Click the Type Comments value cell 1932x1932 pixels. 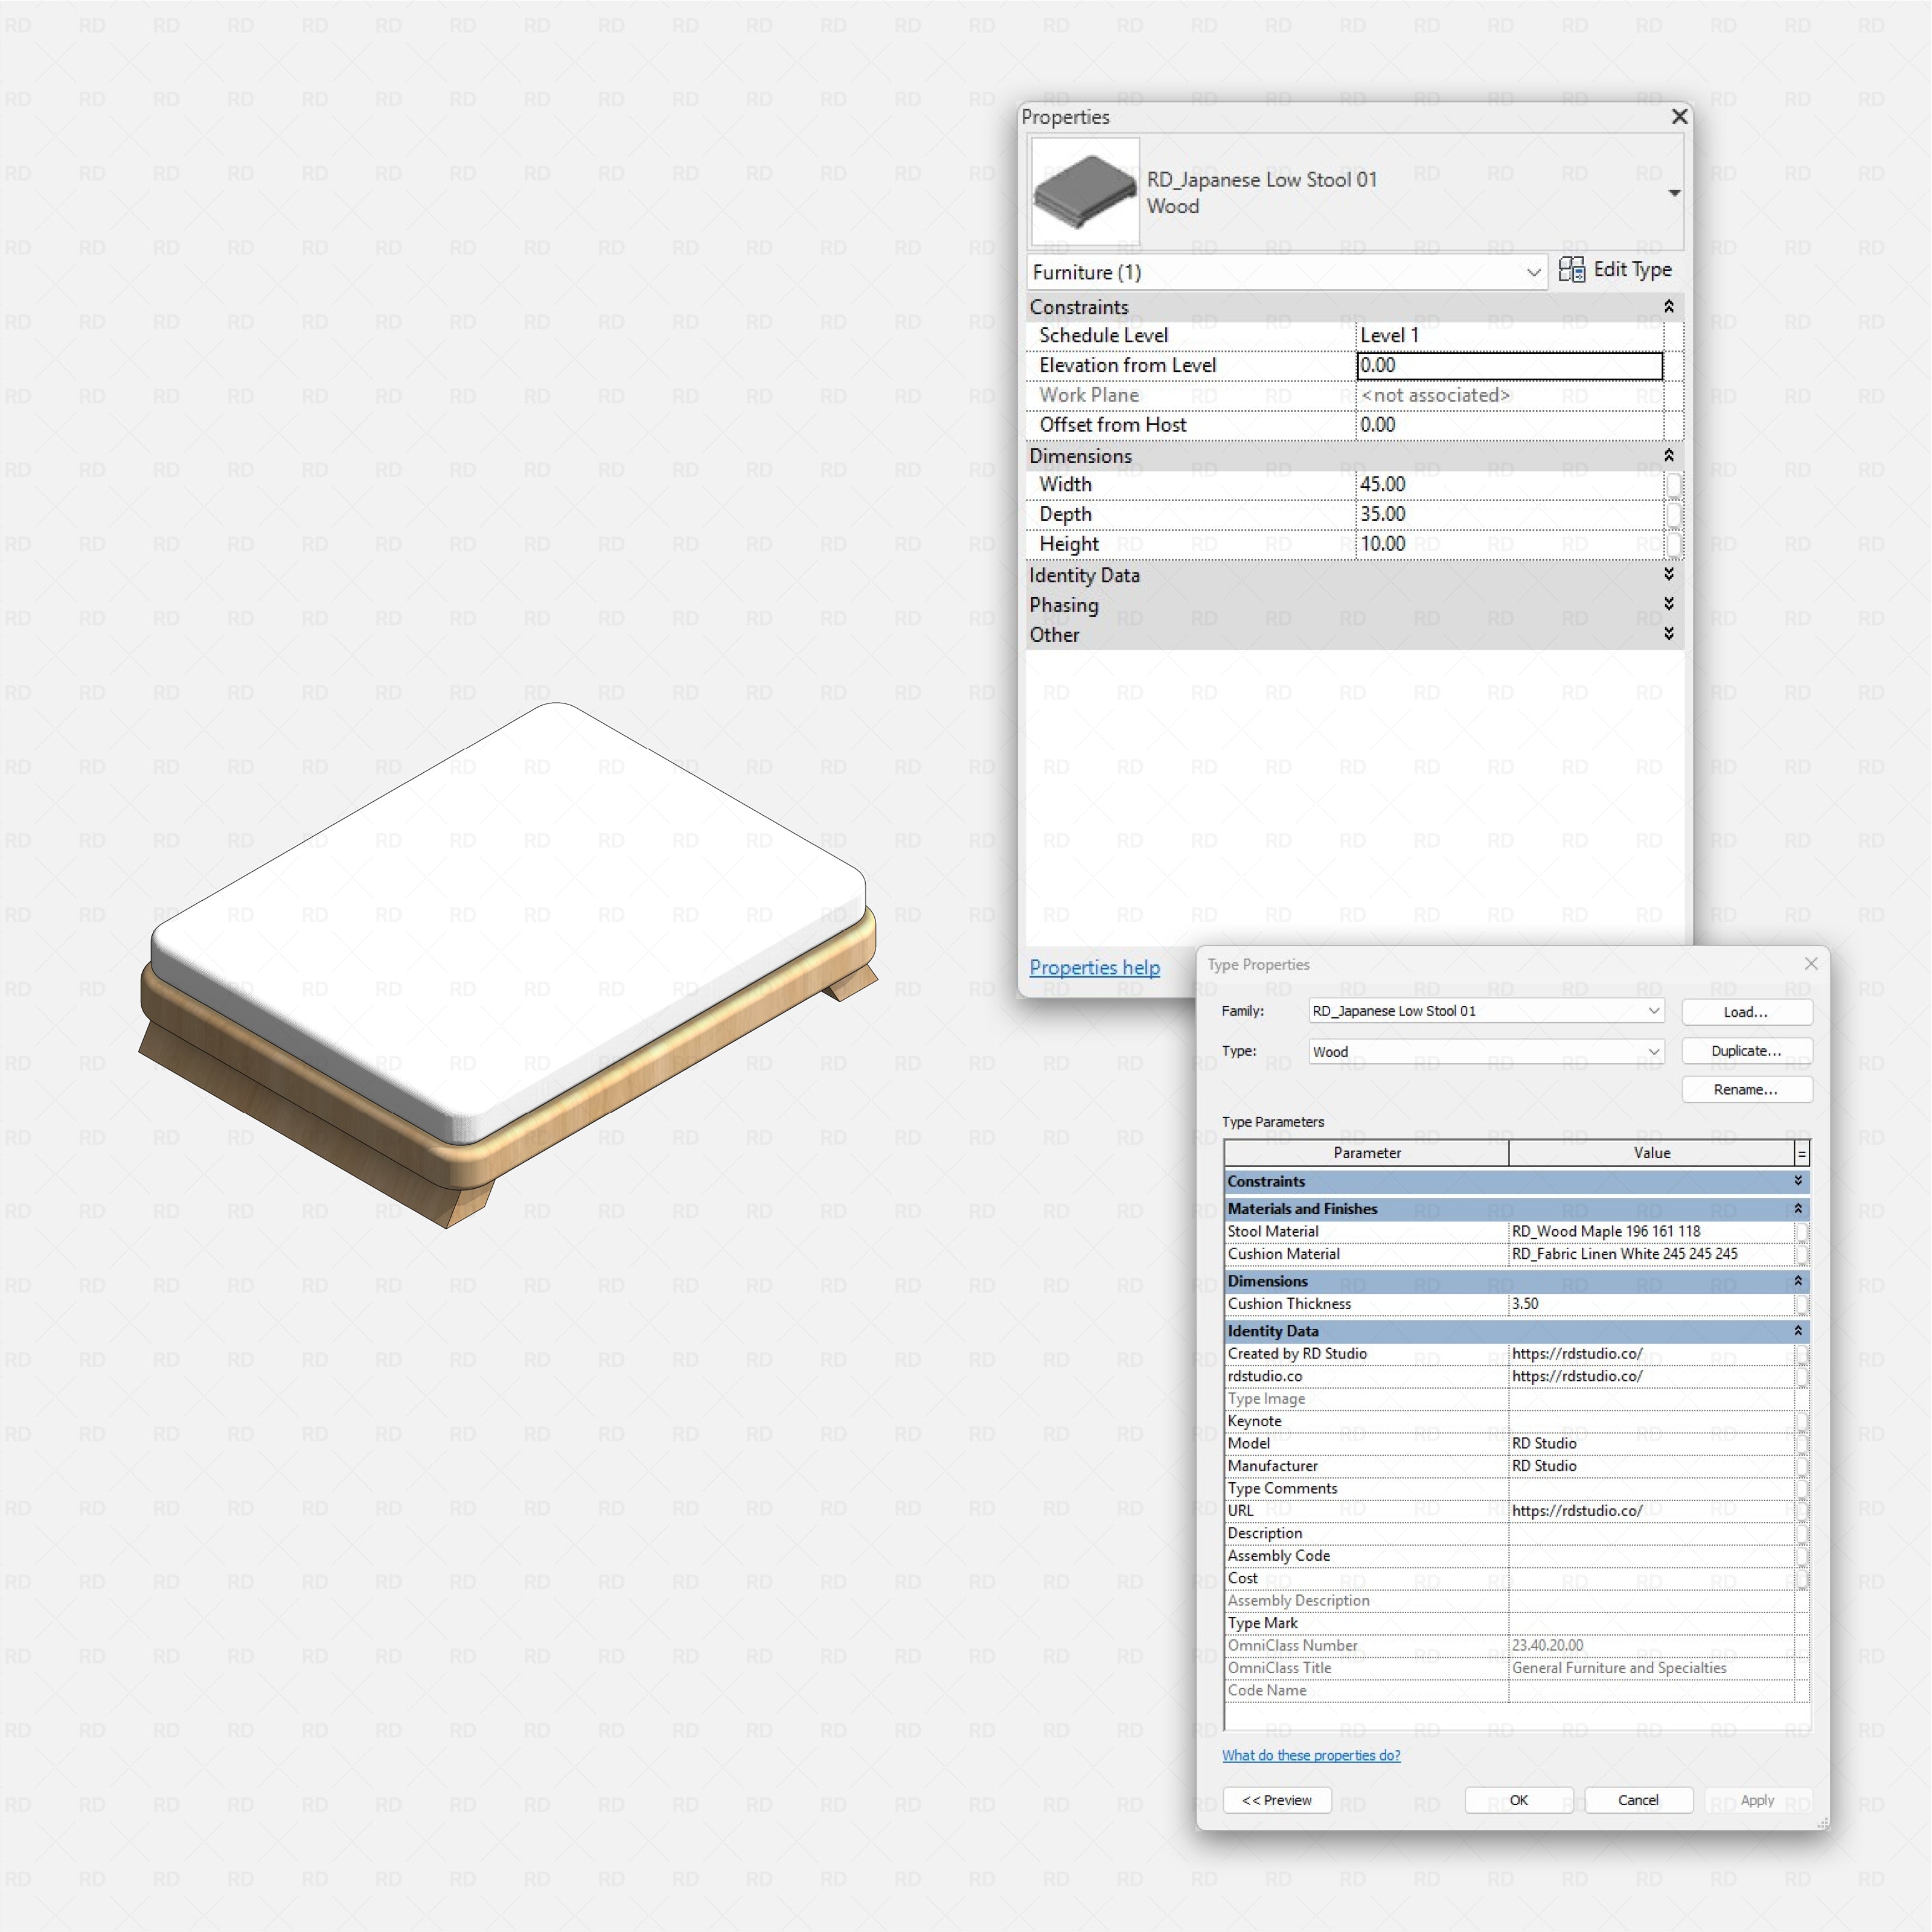tap(1651, 1489)
